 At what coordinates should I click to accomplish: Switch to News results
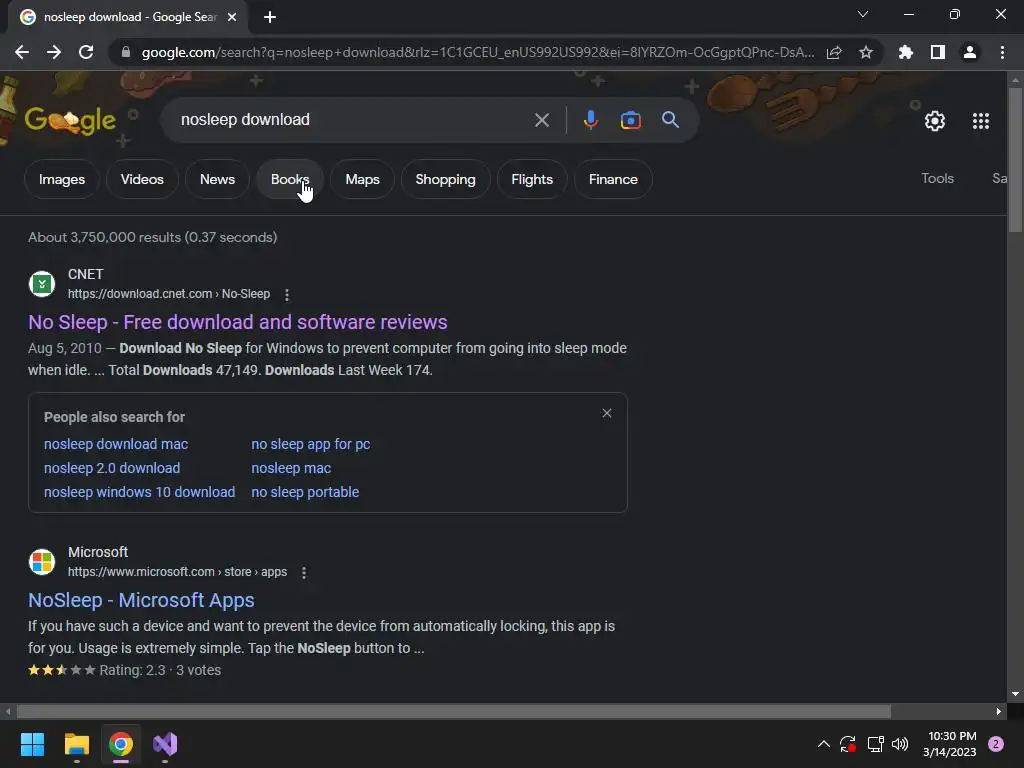pos(217,179)
